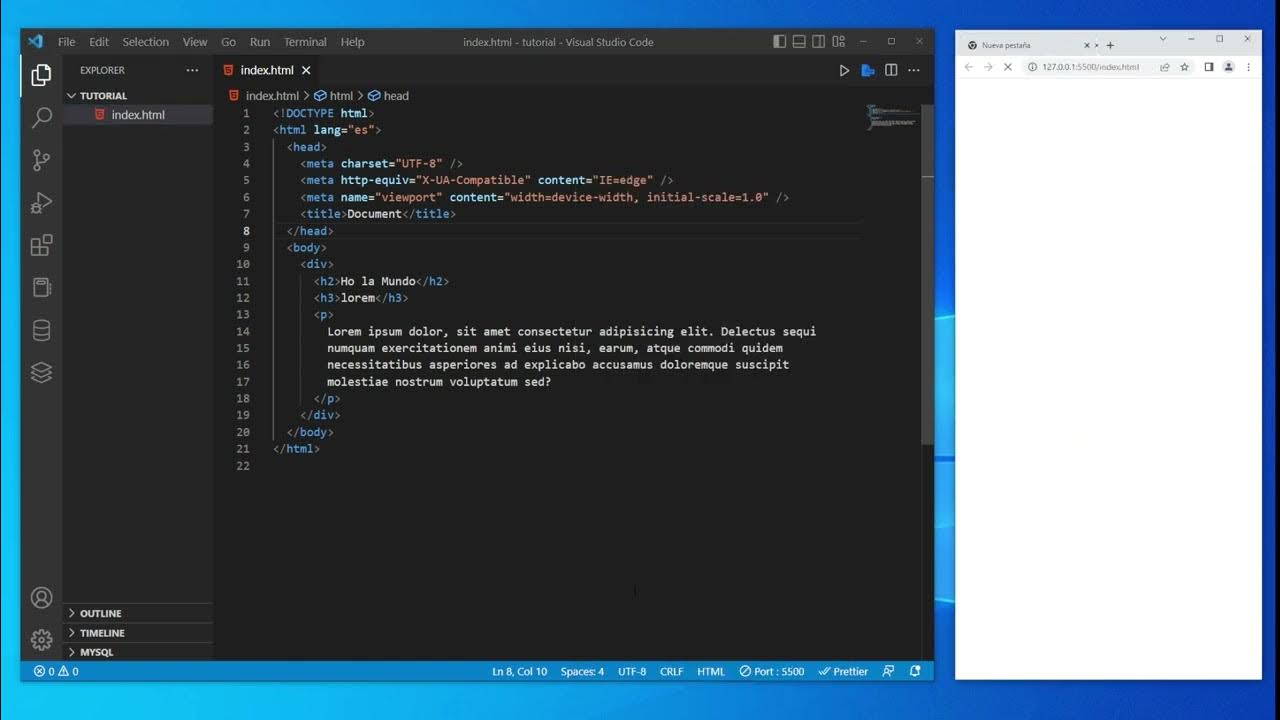Open the notebook-style activity bar icon

click(41, 288)
